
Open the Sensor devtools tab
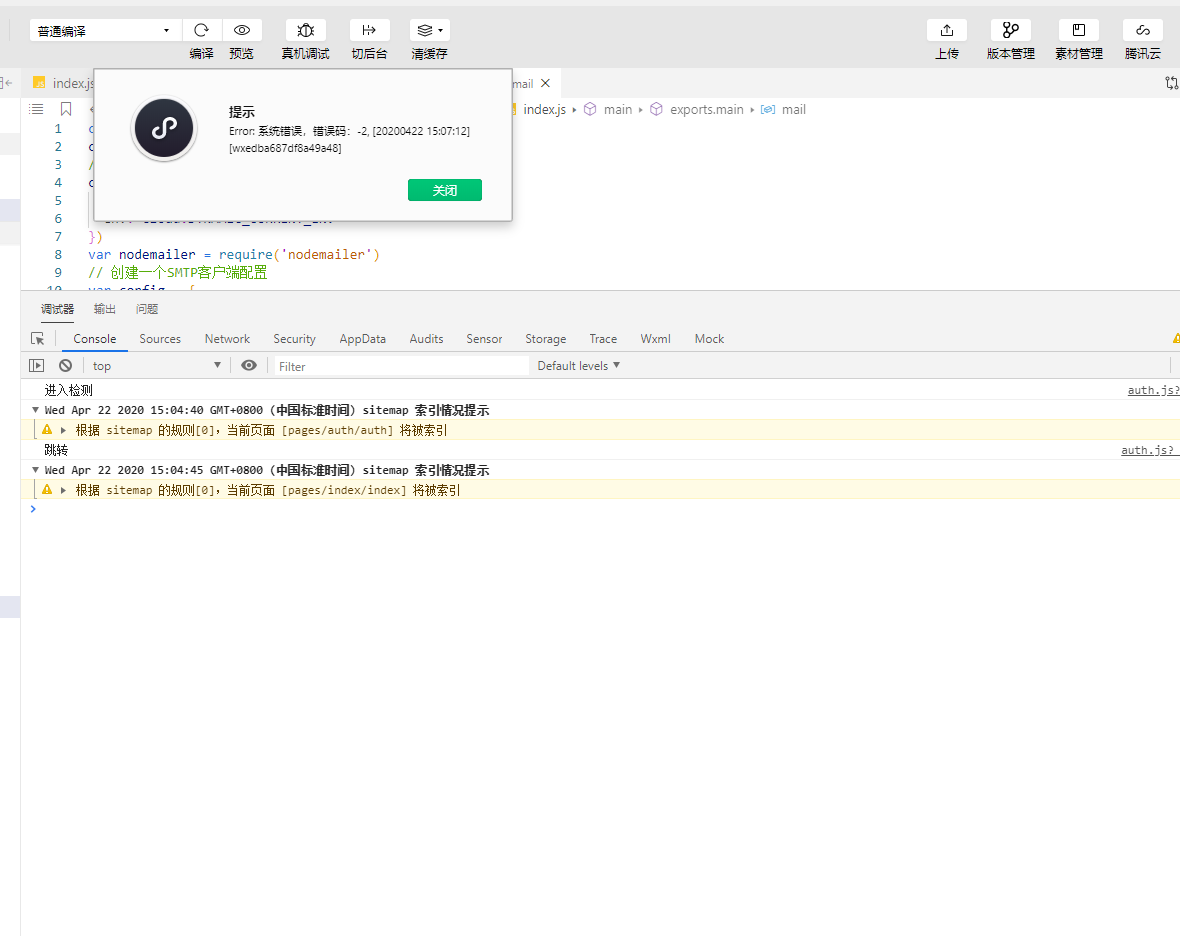pyautogui.click(x=484, y=339)
